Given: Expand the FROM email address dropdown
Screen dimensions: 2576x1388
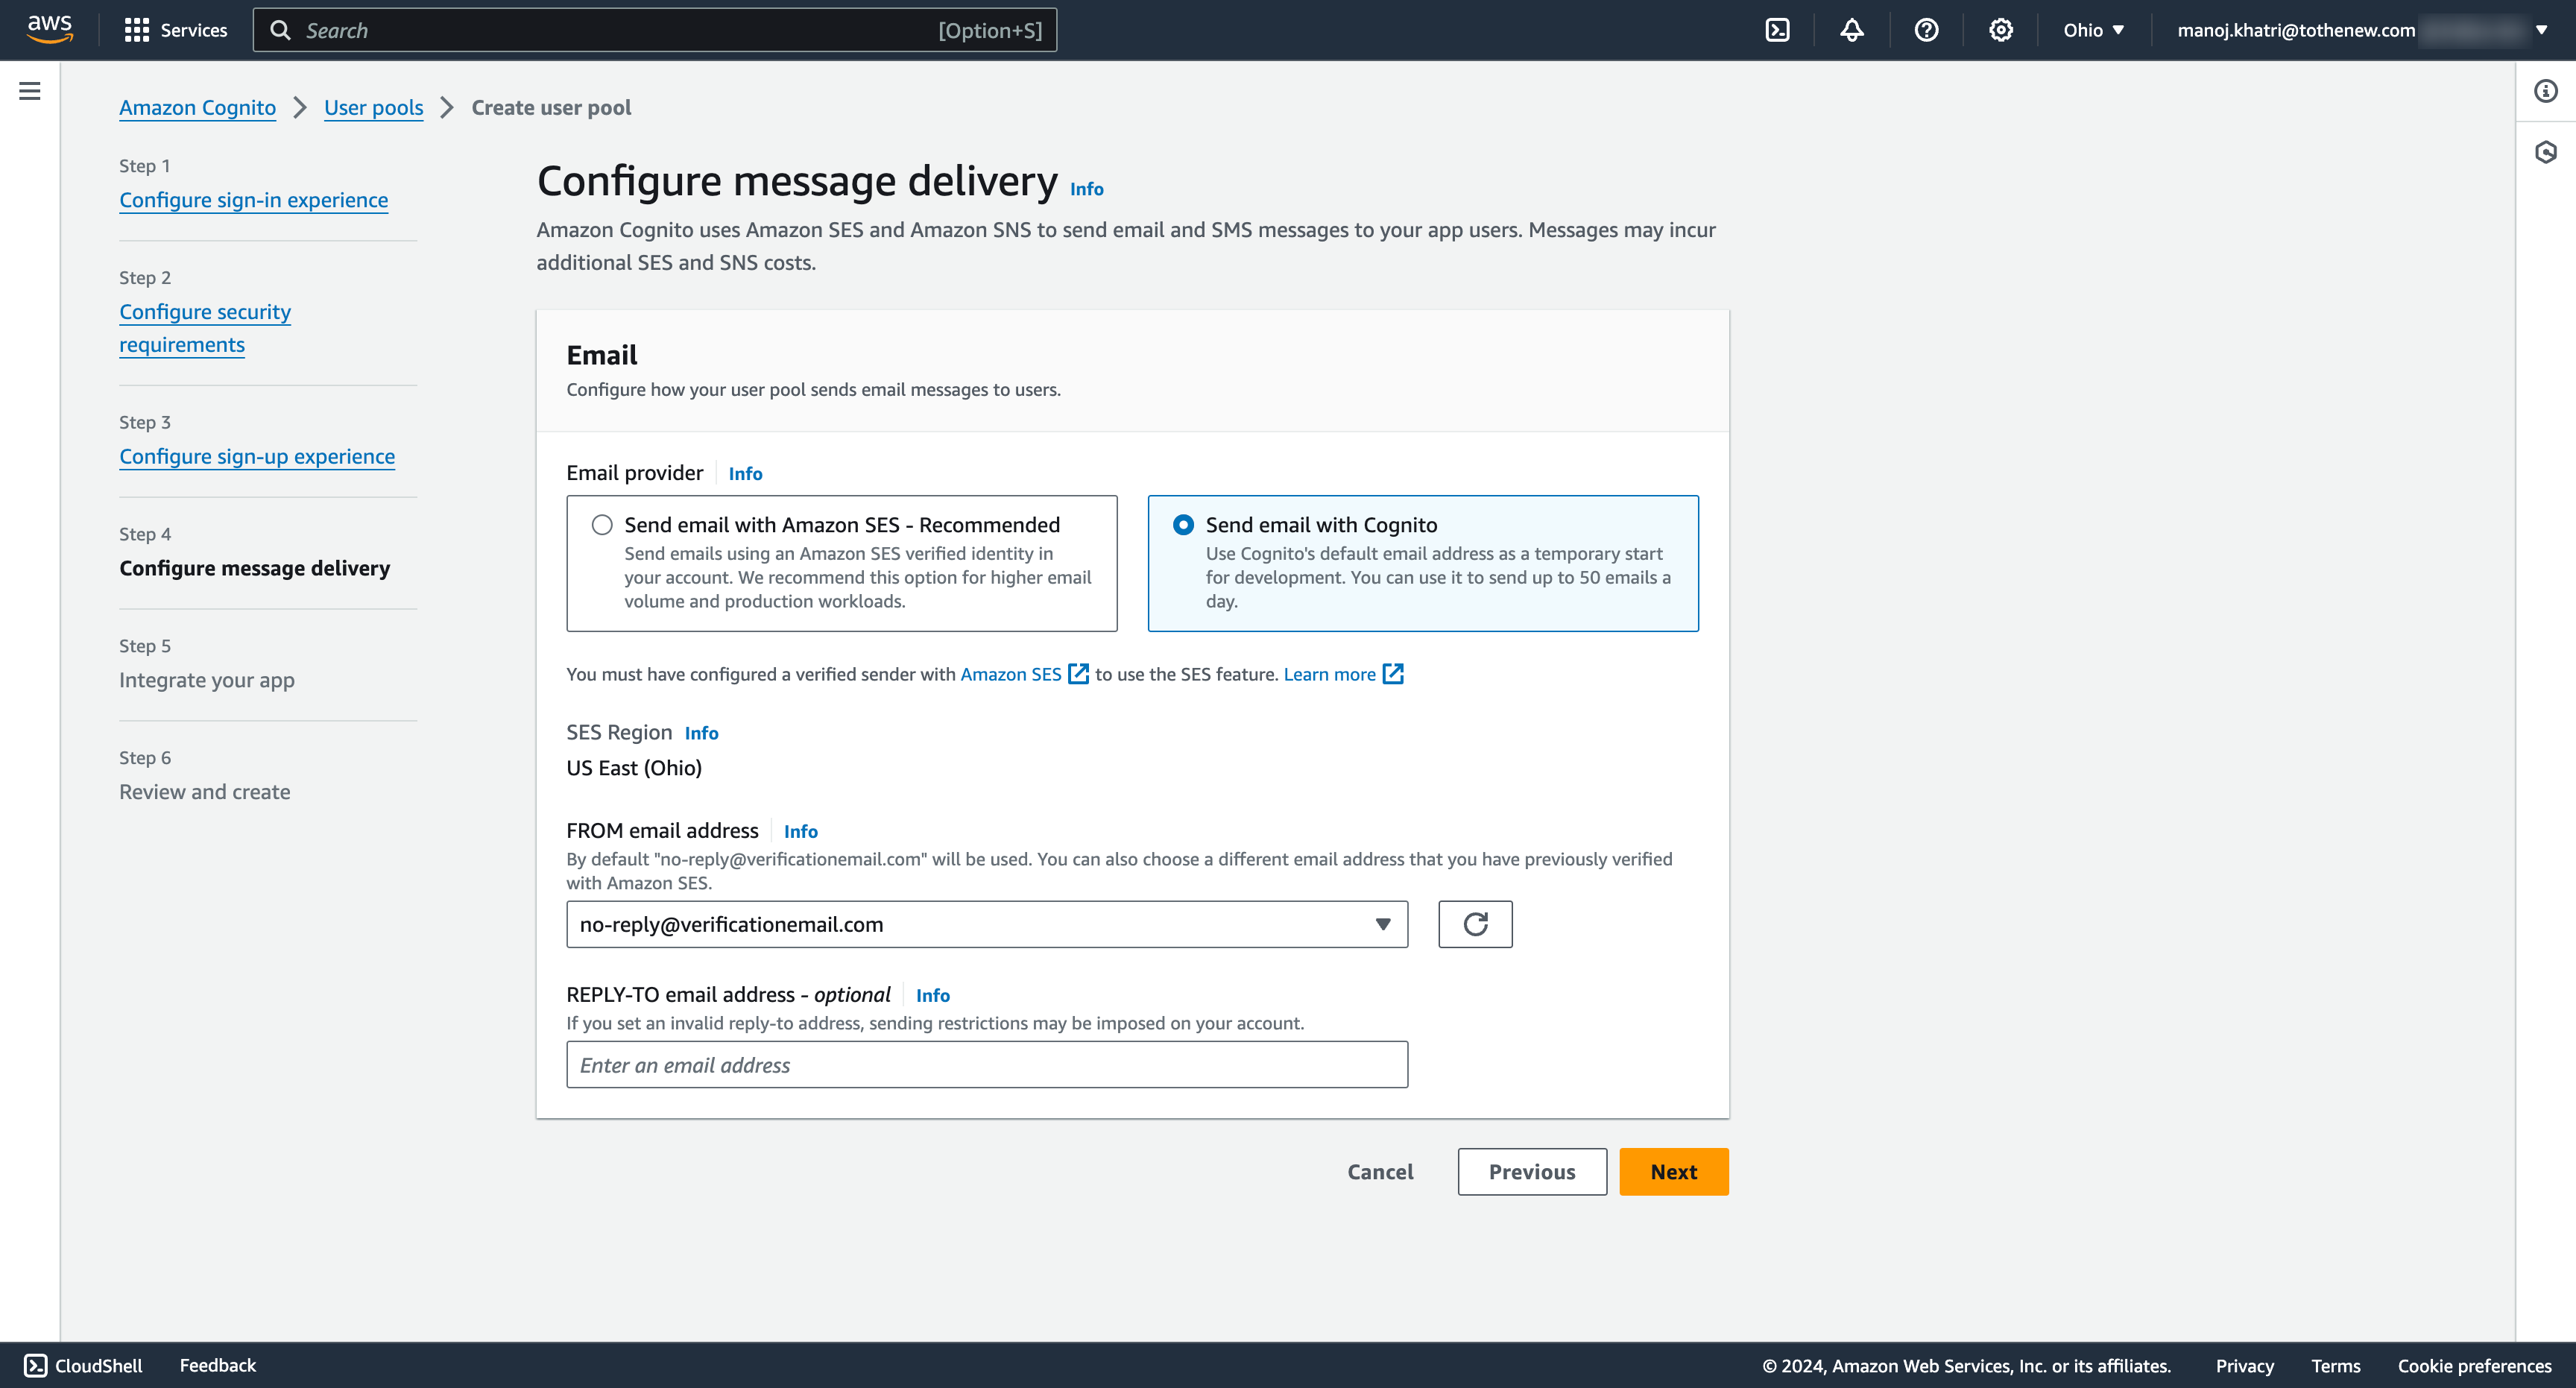Looking at the screenshot, I should [x=987, y=924].
